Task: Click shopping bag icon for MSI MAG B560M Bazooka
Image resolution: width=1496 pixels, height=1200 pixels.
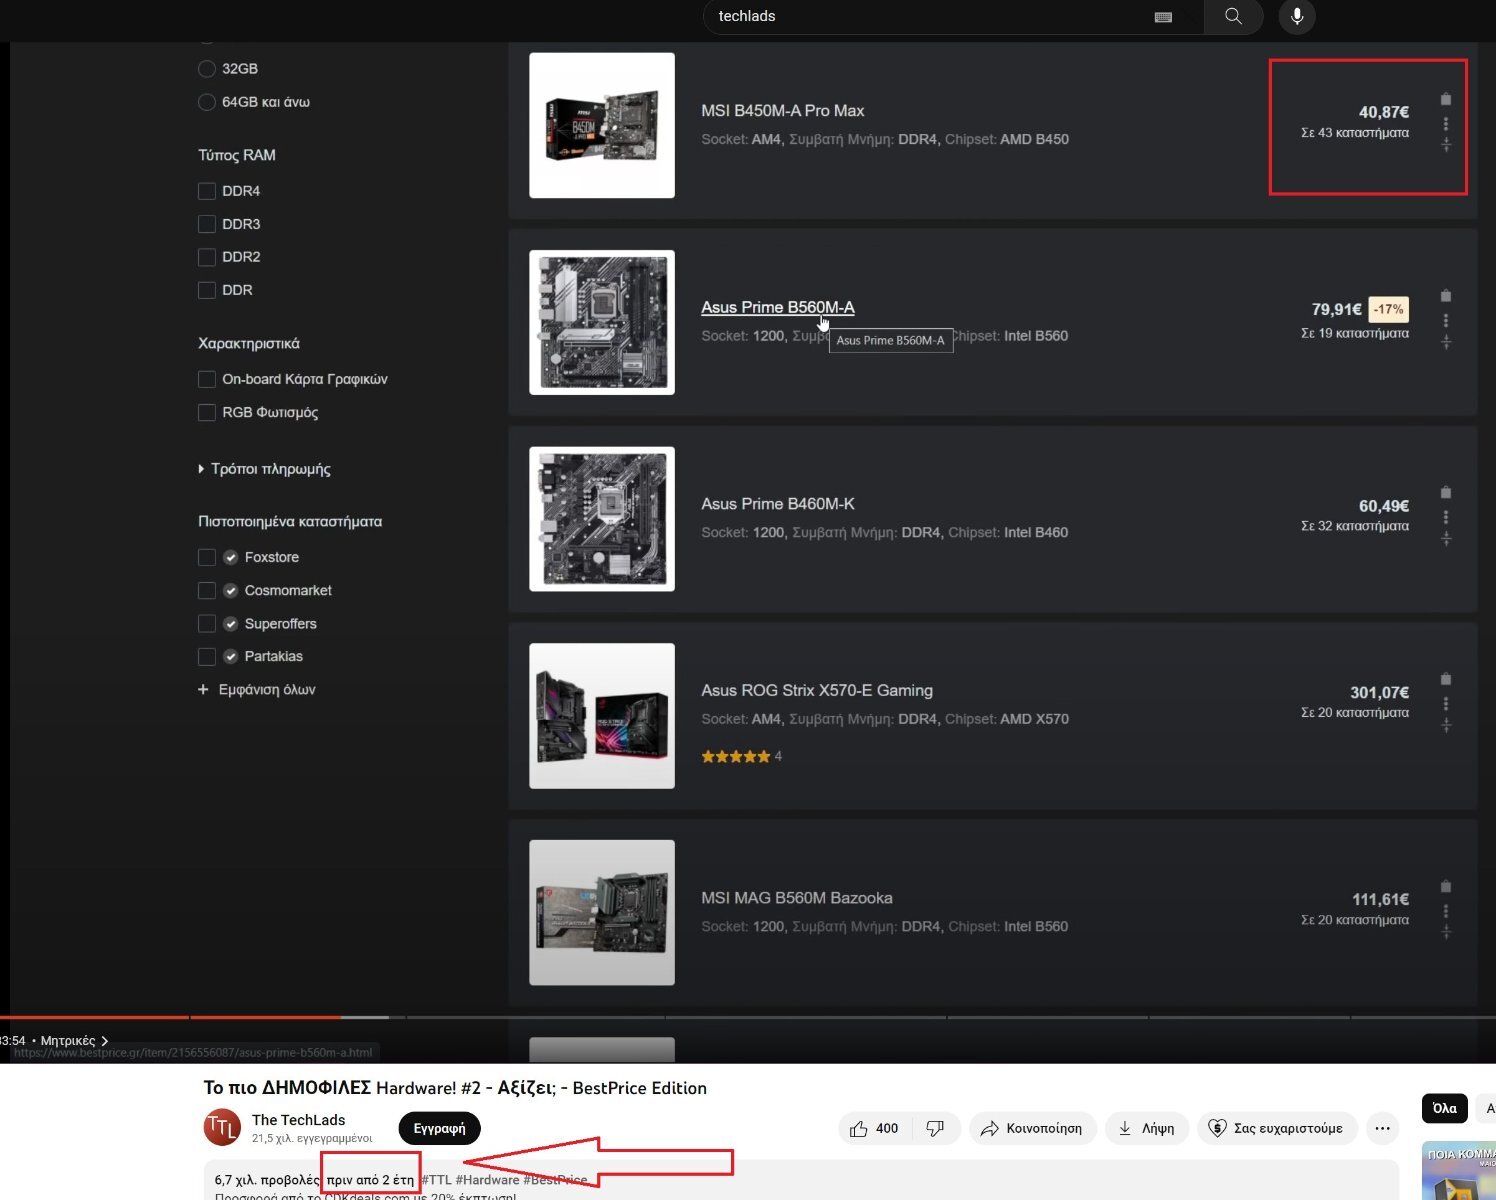Action: point(1446,886)
